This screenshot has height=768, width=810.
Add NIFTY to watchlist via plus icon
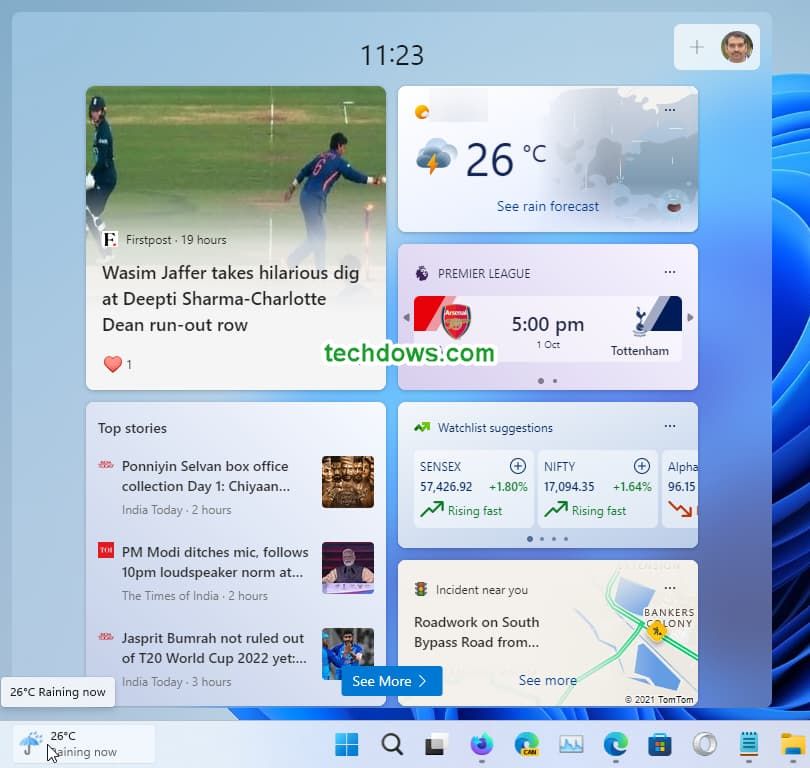643,466
